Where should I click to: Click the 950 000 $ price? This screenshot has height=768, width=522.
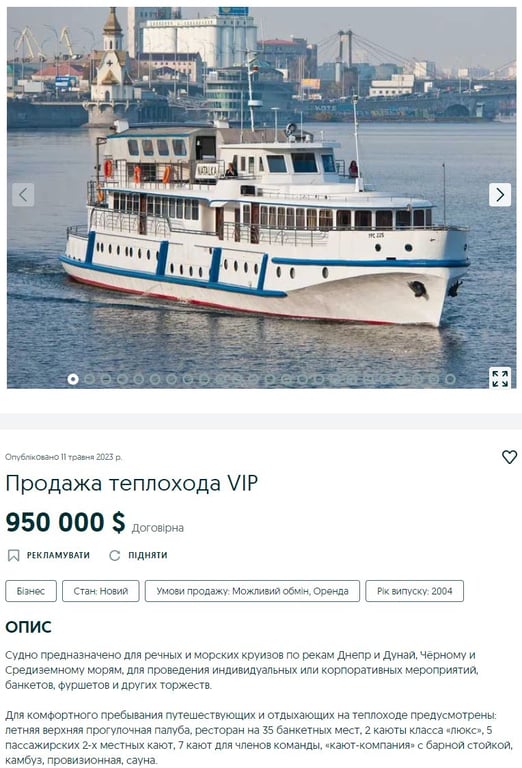pyautogui.click(x=66, y=522)
